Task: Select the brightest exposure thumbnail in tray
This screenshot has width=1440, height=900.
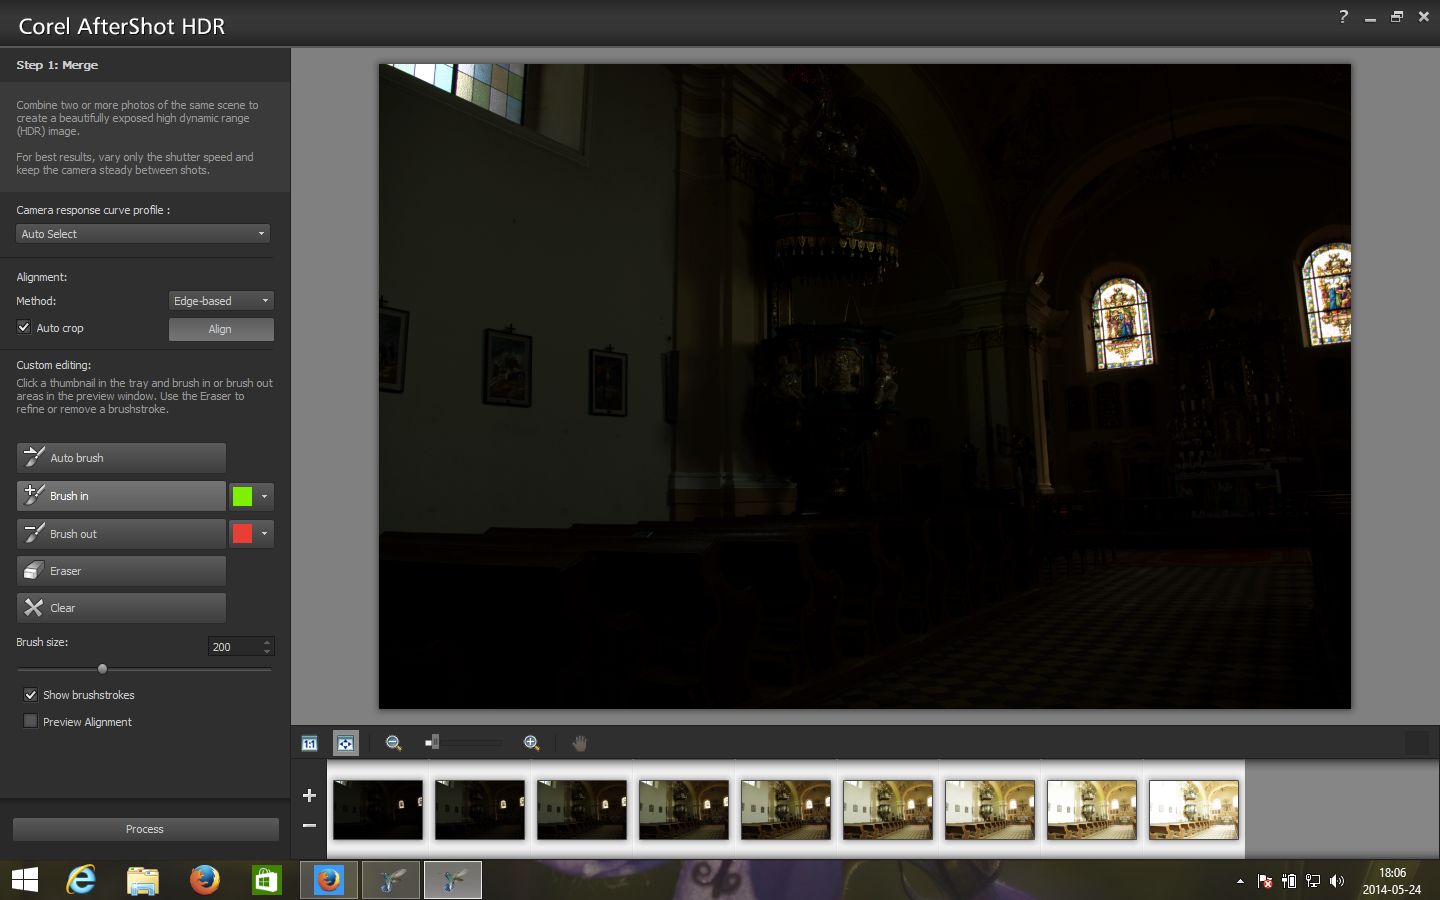Action: pos(1194,810)
